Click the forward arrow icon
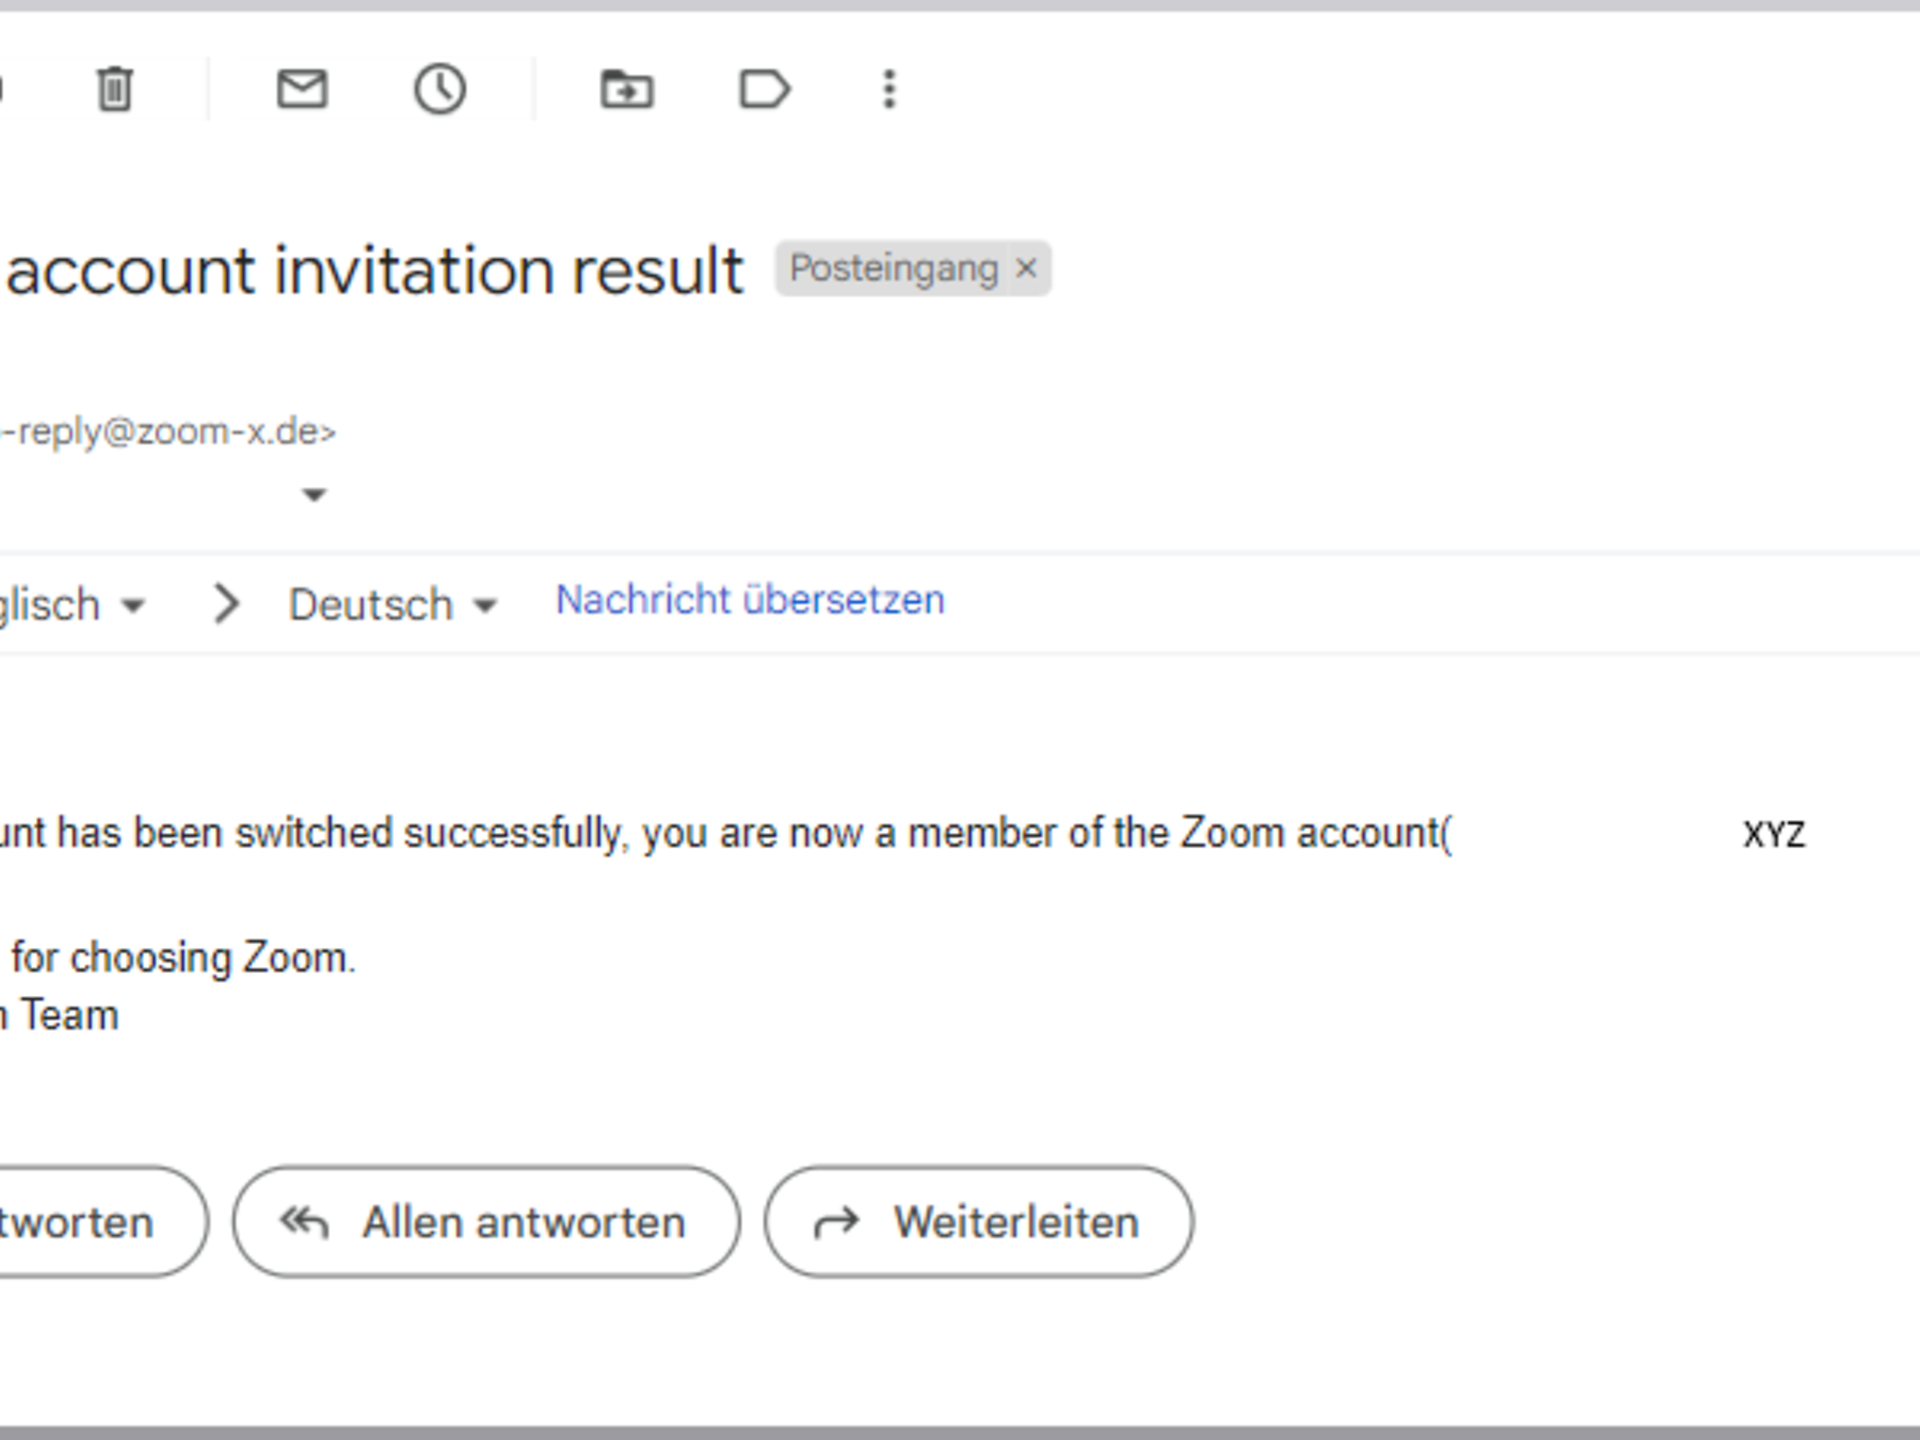This screenshot has width=1920, height=1440. click(x=838, y=1221)
